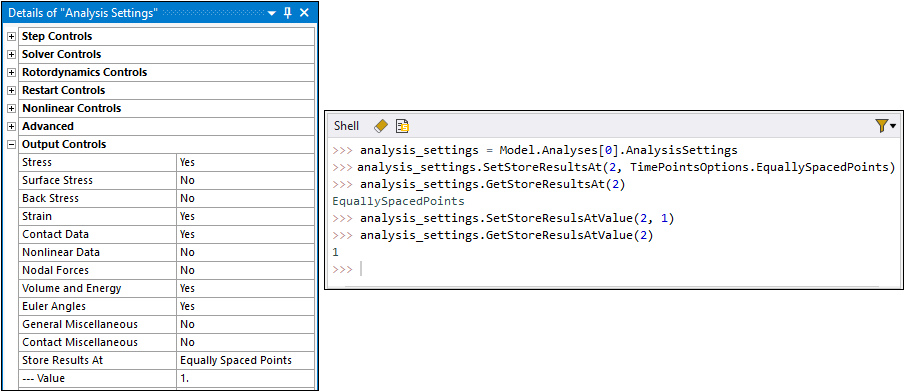Click the eraser clear icon in Shell
Screen dimensions: 905x392
[x=380, y=126]
